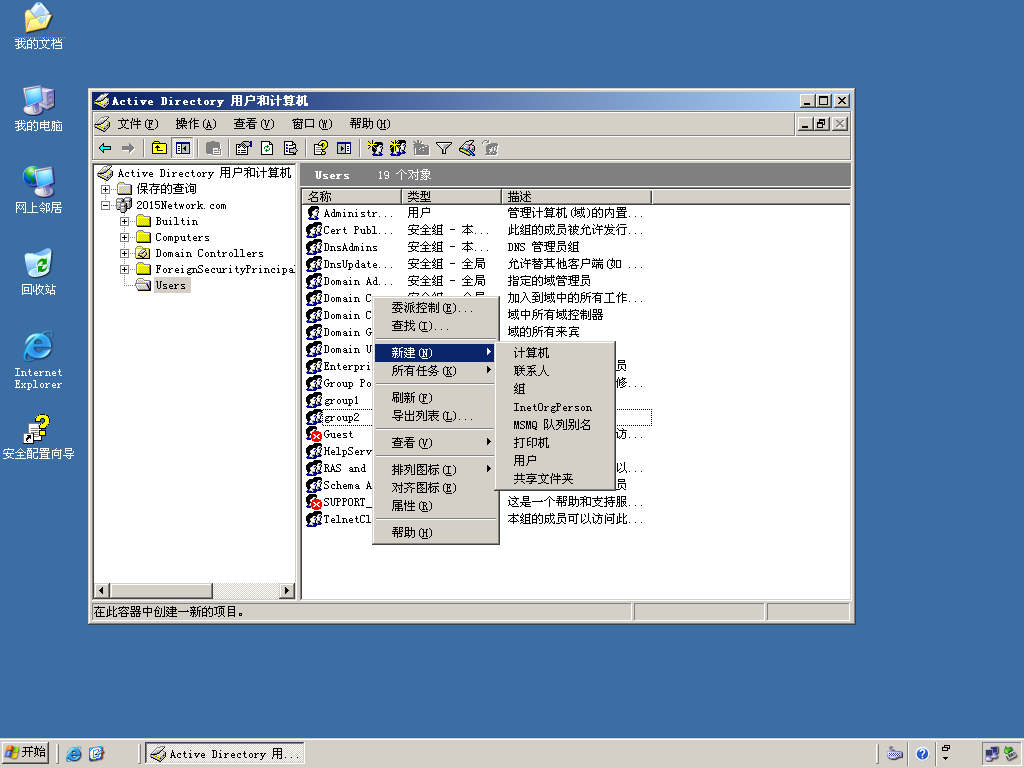Image resolution: width=1024 pixels, height=768 pixels.
Task: Click the keyboard icon in the taskbar
Action: pyautogui.click(x=895, y=754)
